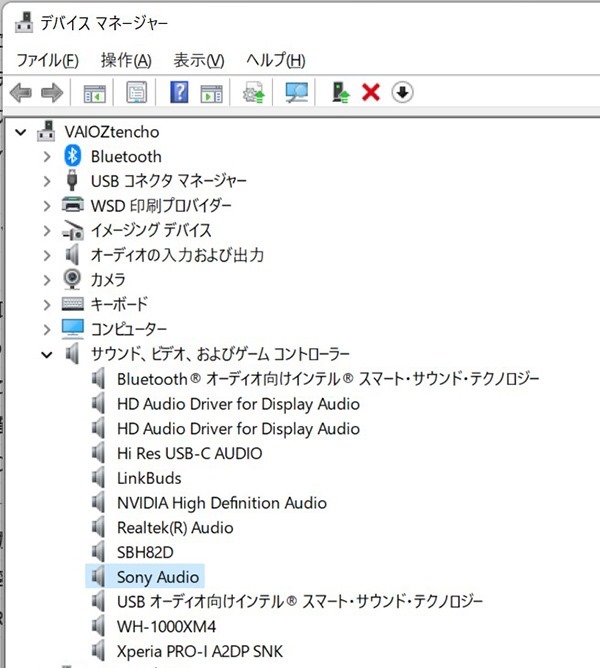Select the SBH82D device

click(145, 552)
